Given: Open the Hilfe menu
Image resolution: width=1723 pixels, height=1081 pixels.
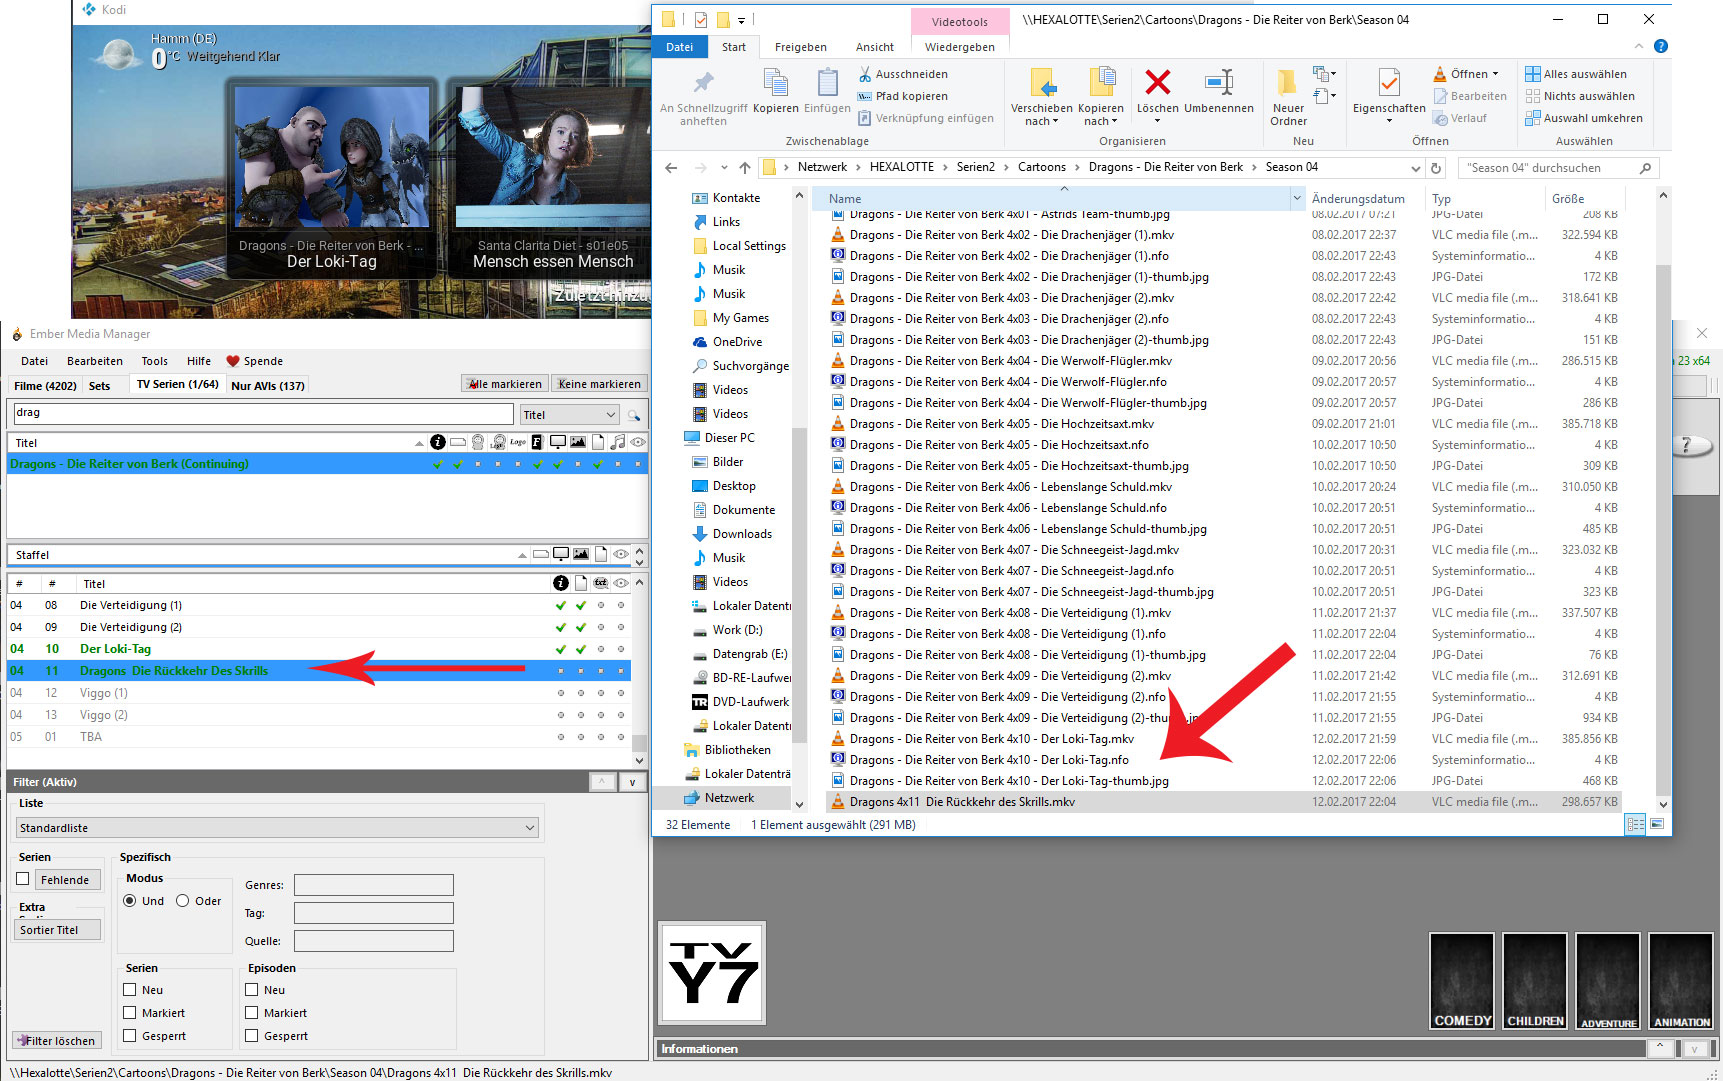Looking at the screenshot, I should pyautogui.click(x=198, y=361).
